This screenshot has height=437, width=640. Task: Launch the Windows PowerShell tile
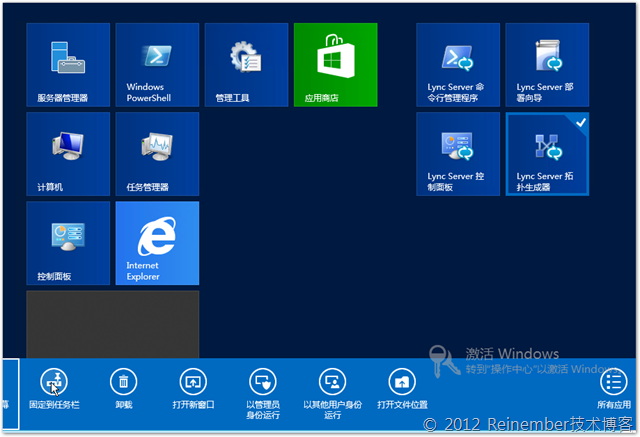[x=157, y=65]
